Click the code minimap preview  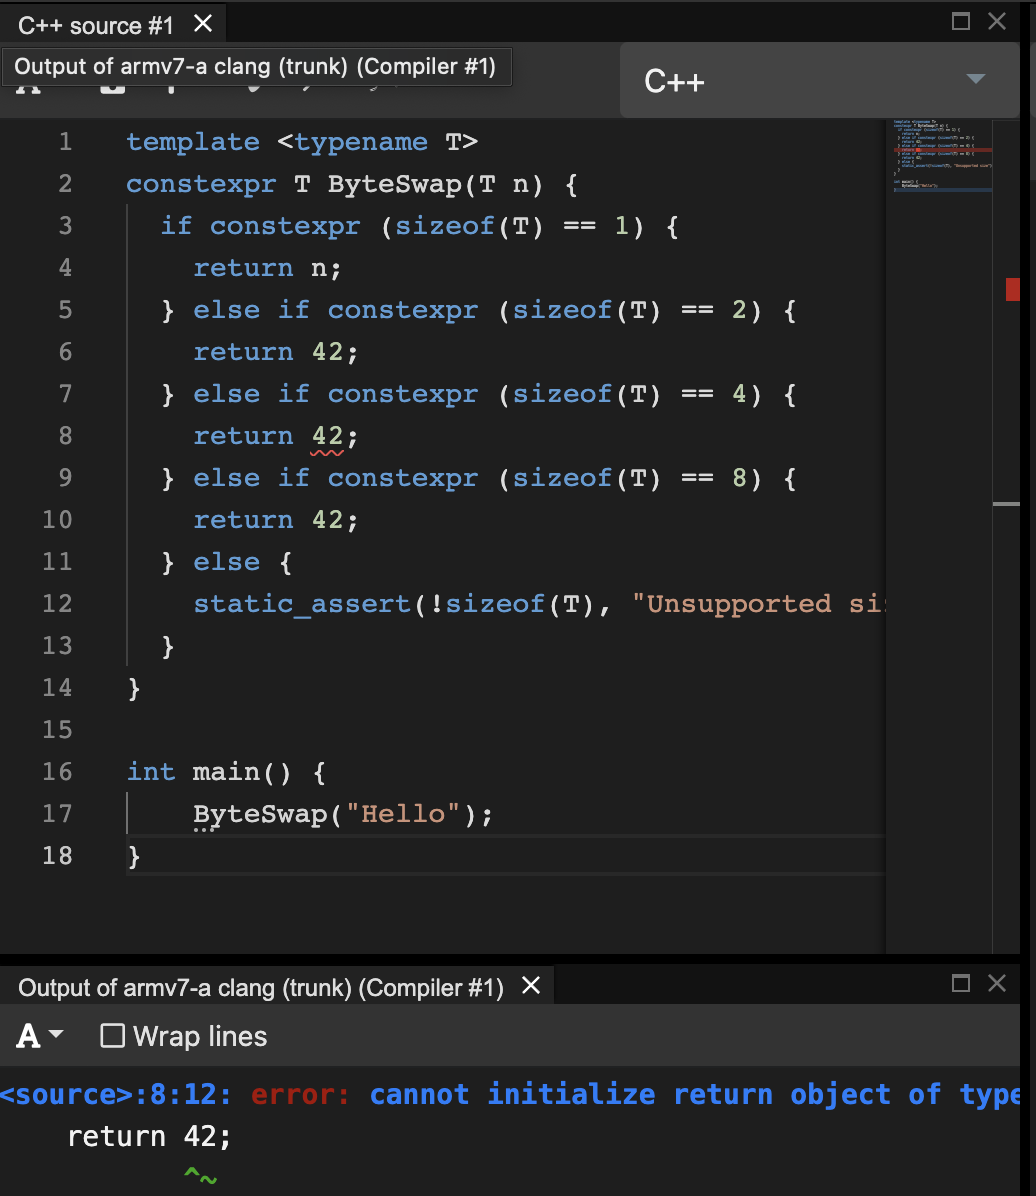pos(943,156)
